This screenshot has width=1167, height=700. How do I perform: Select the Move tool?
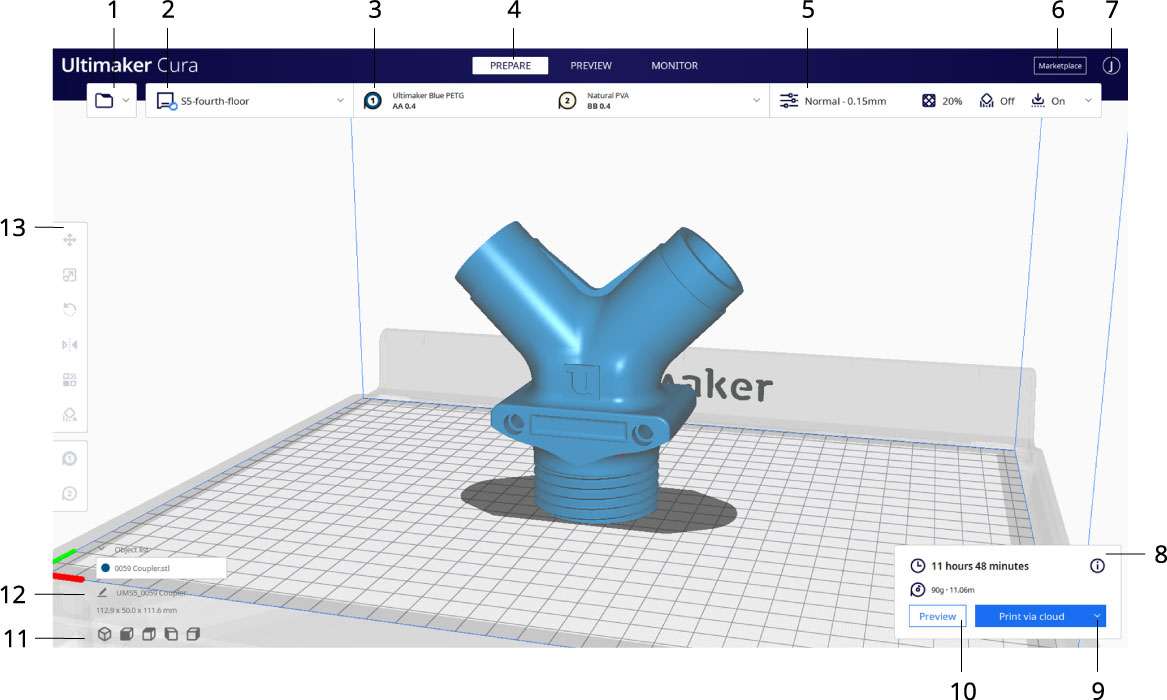coord(69,239)
